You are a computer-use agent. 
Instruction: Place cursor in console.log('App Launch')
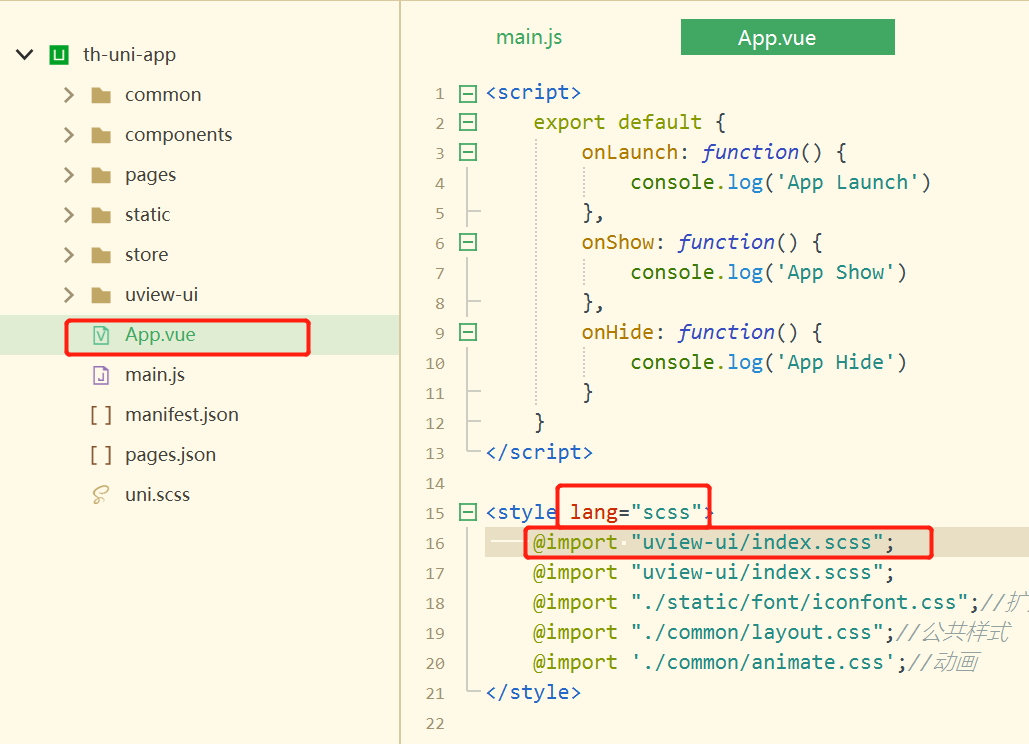tap(780, 182)
